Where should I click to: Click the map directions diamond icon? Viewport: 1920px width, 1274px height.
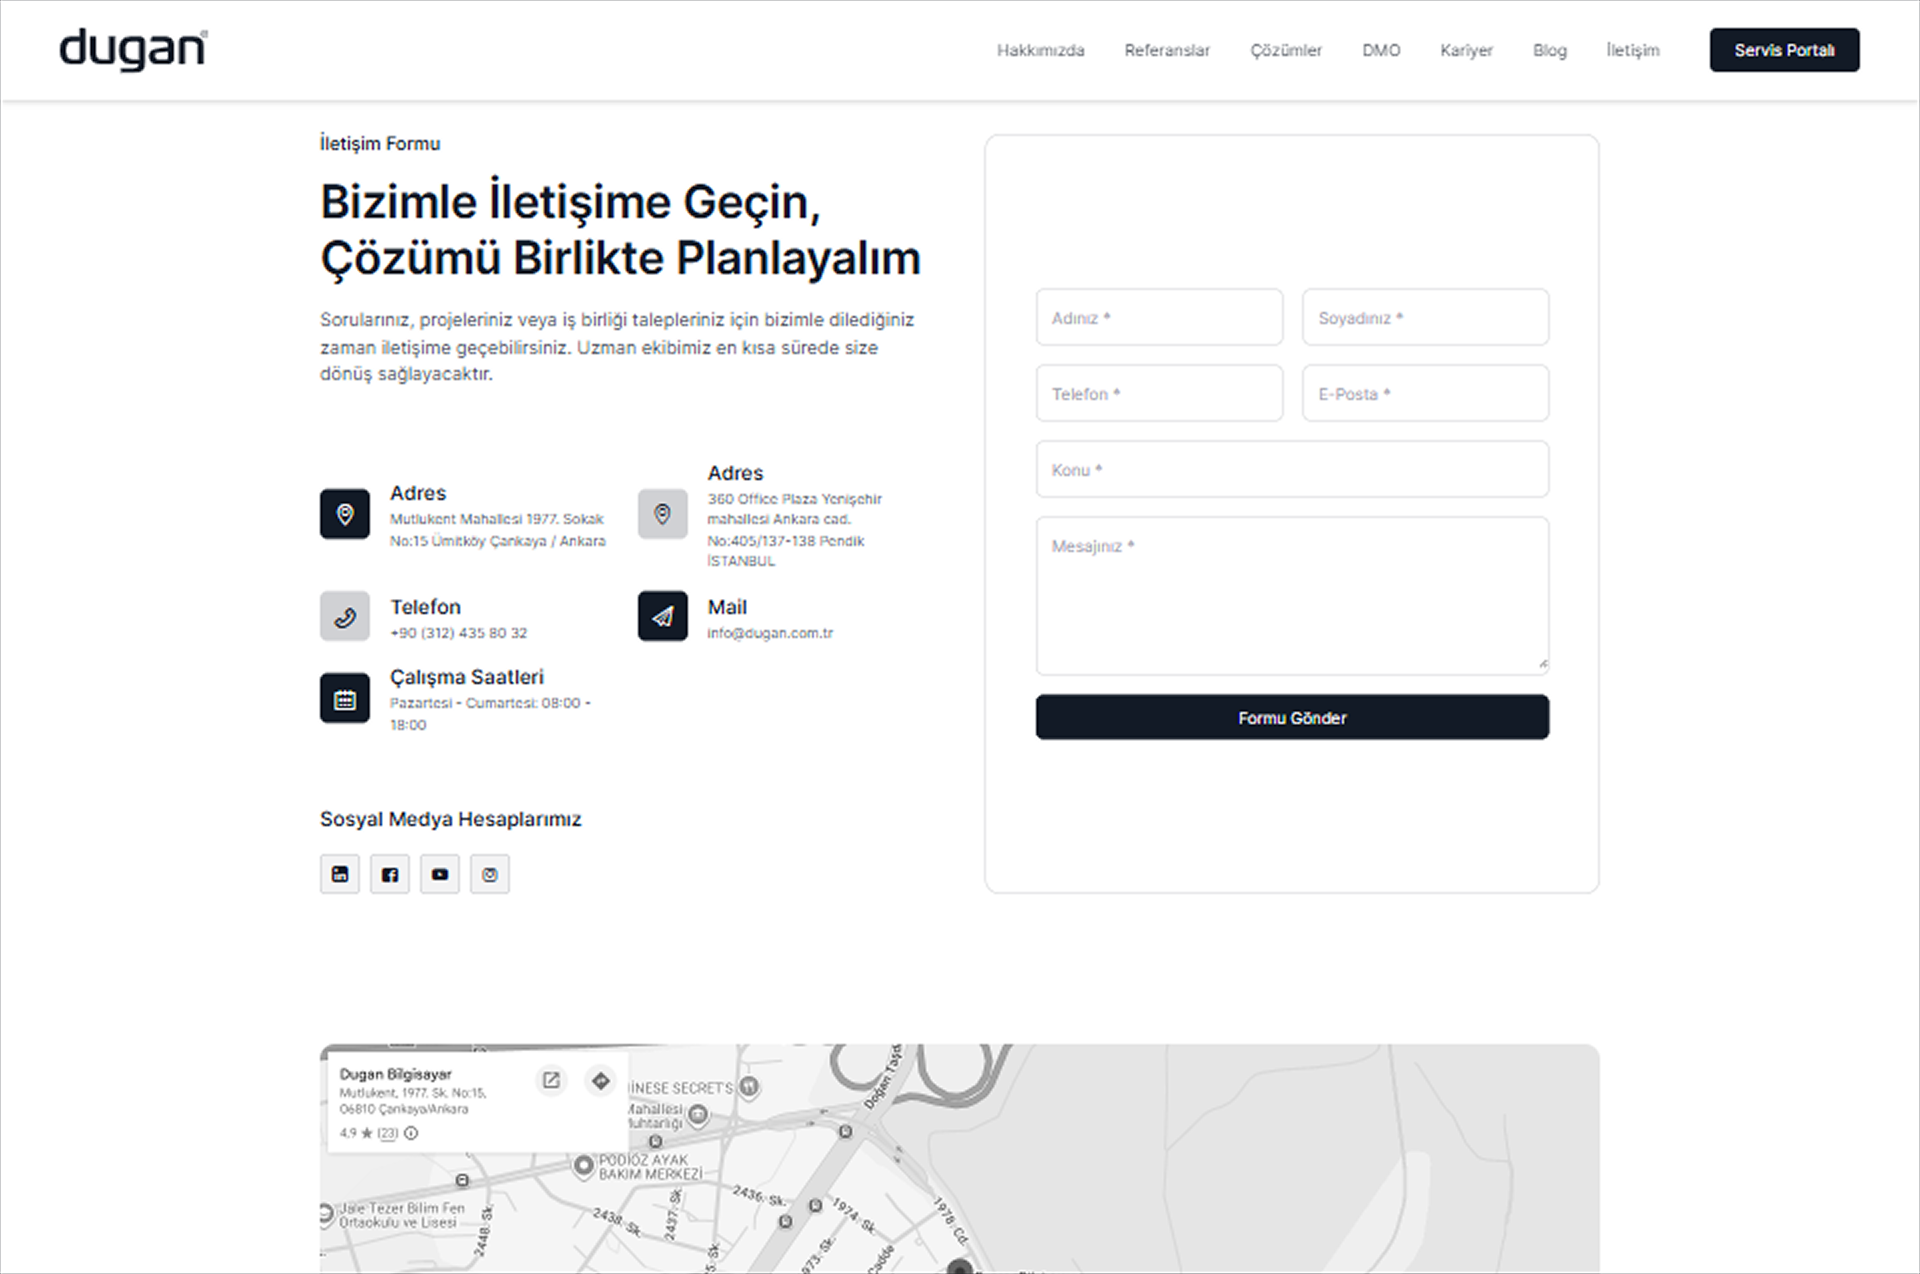click(x=601, y=1080)
